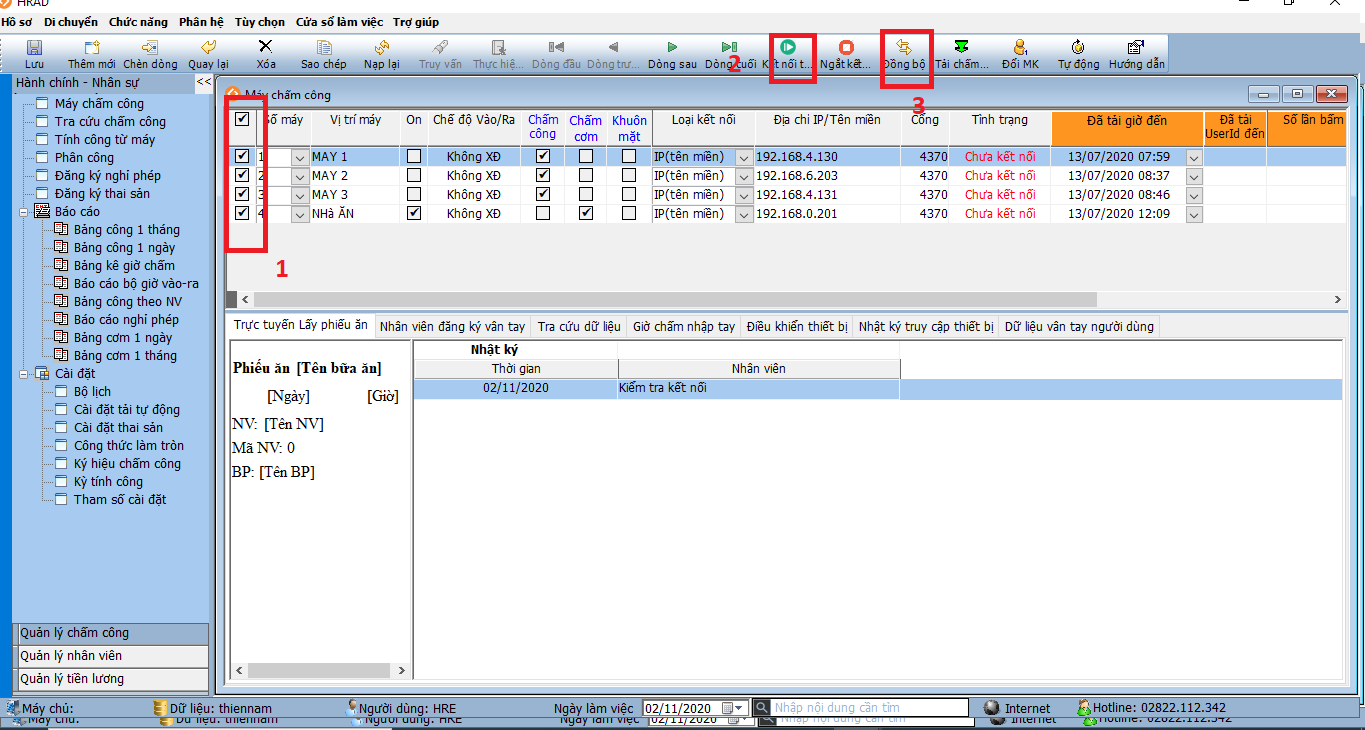The width and height of the screenshot is (1365, 730).
Task: Open the Ngày làm việc date dropdown
Action: pyautogui.click(x=739, y=708)
